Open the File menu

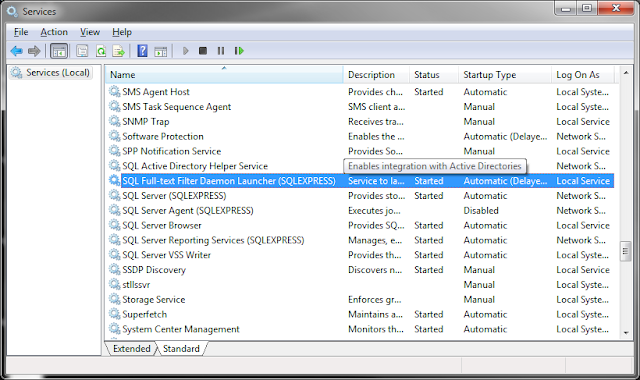(21, 32)
